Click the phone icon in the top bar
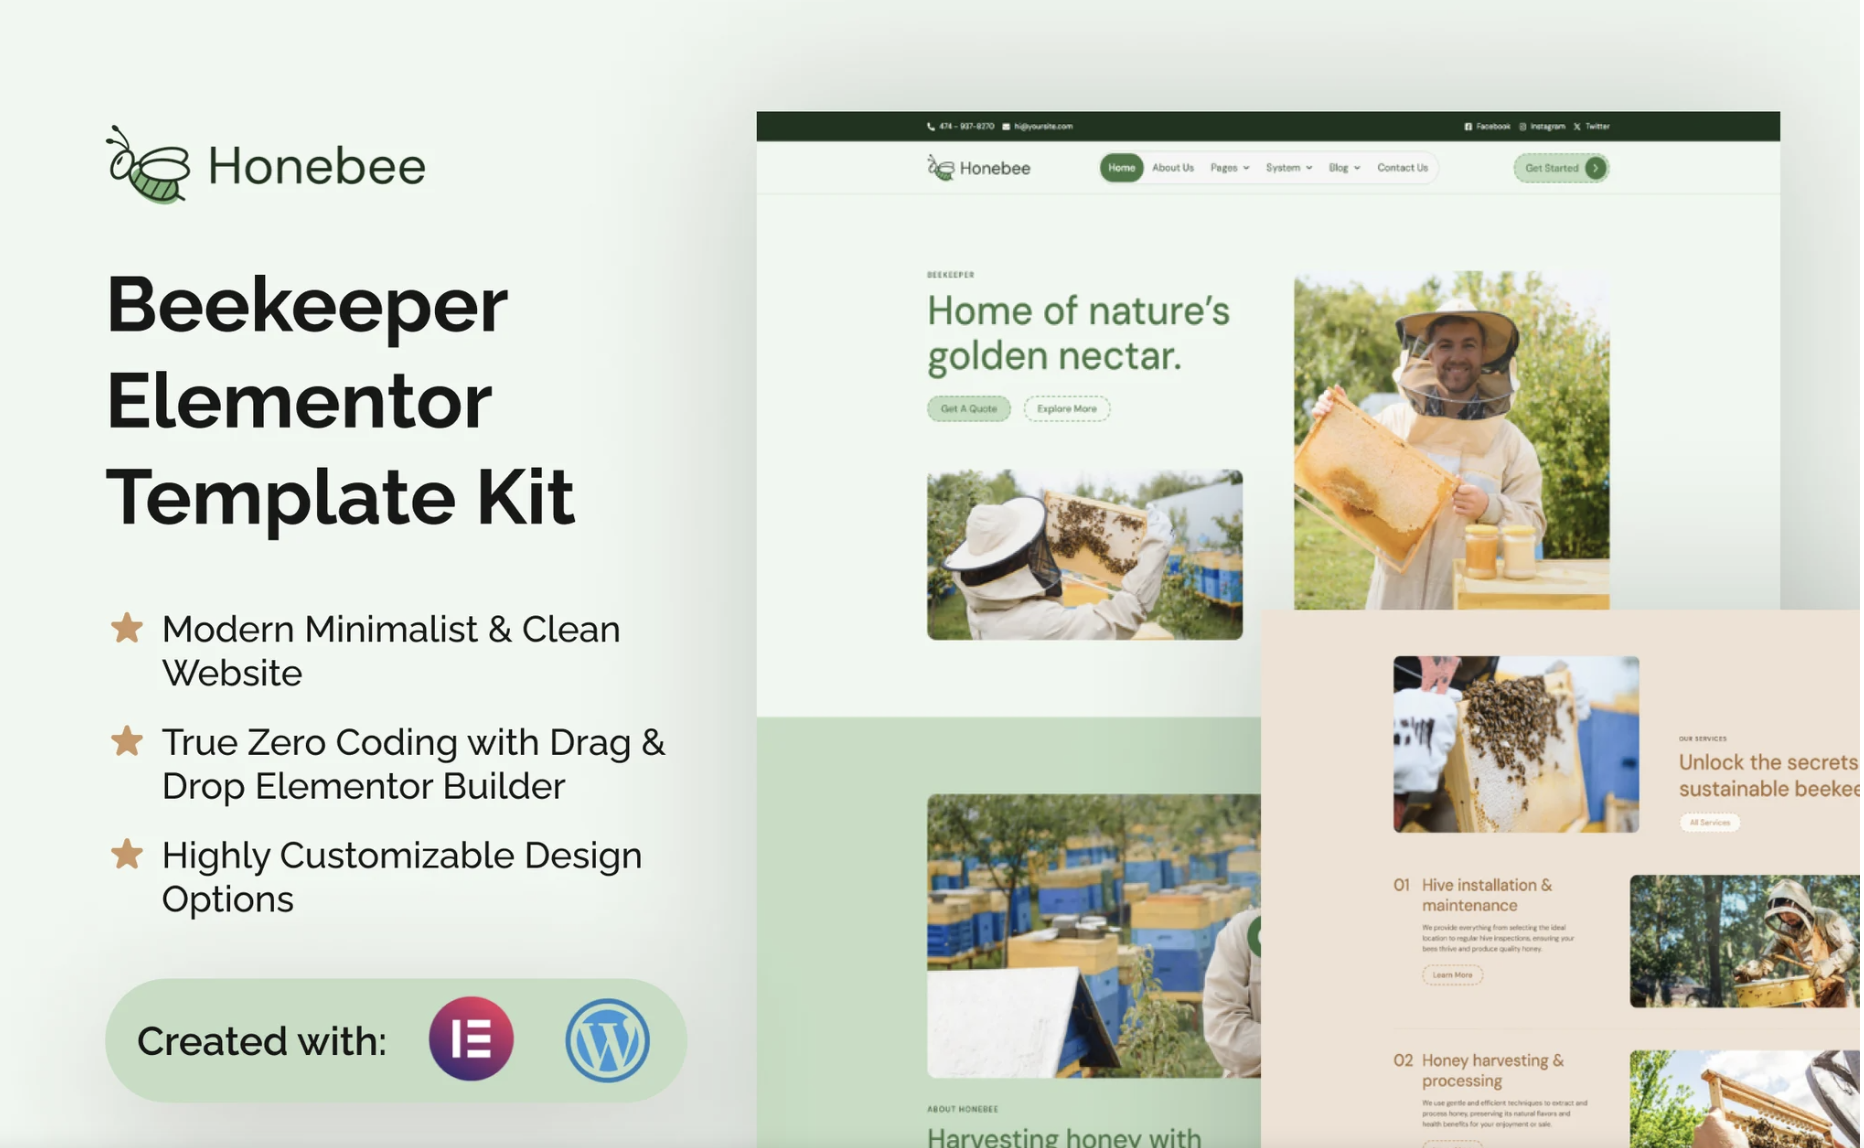Image resolution: width=1864 pixels, height=1148 pixels. click(931, 127)
